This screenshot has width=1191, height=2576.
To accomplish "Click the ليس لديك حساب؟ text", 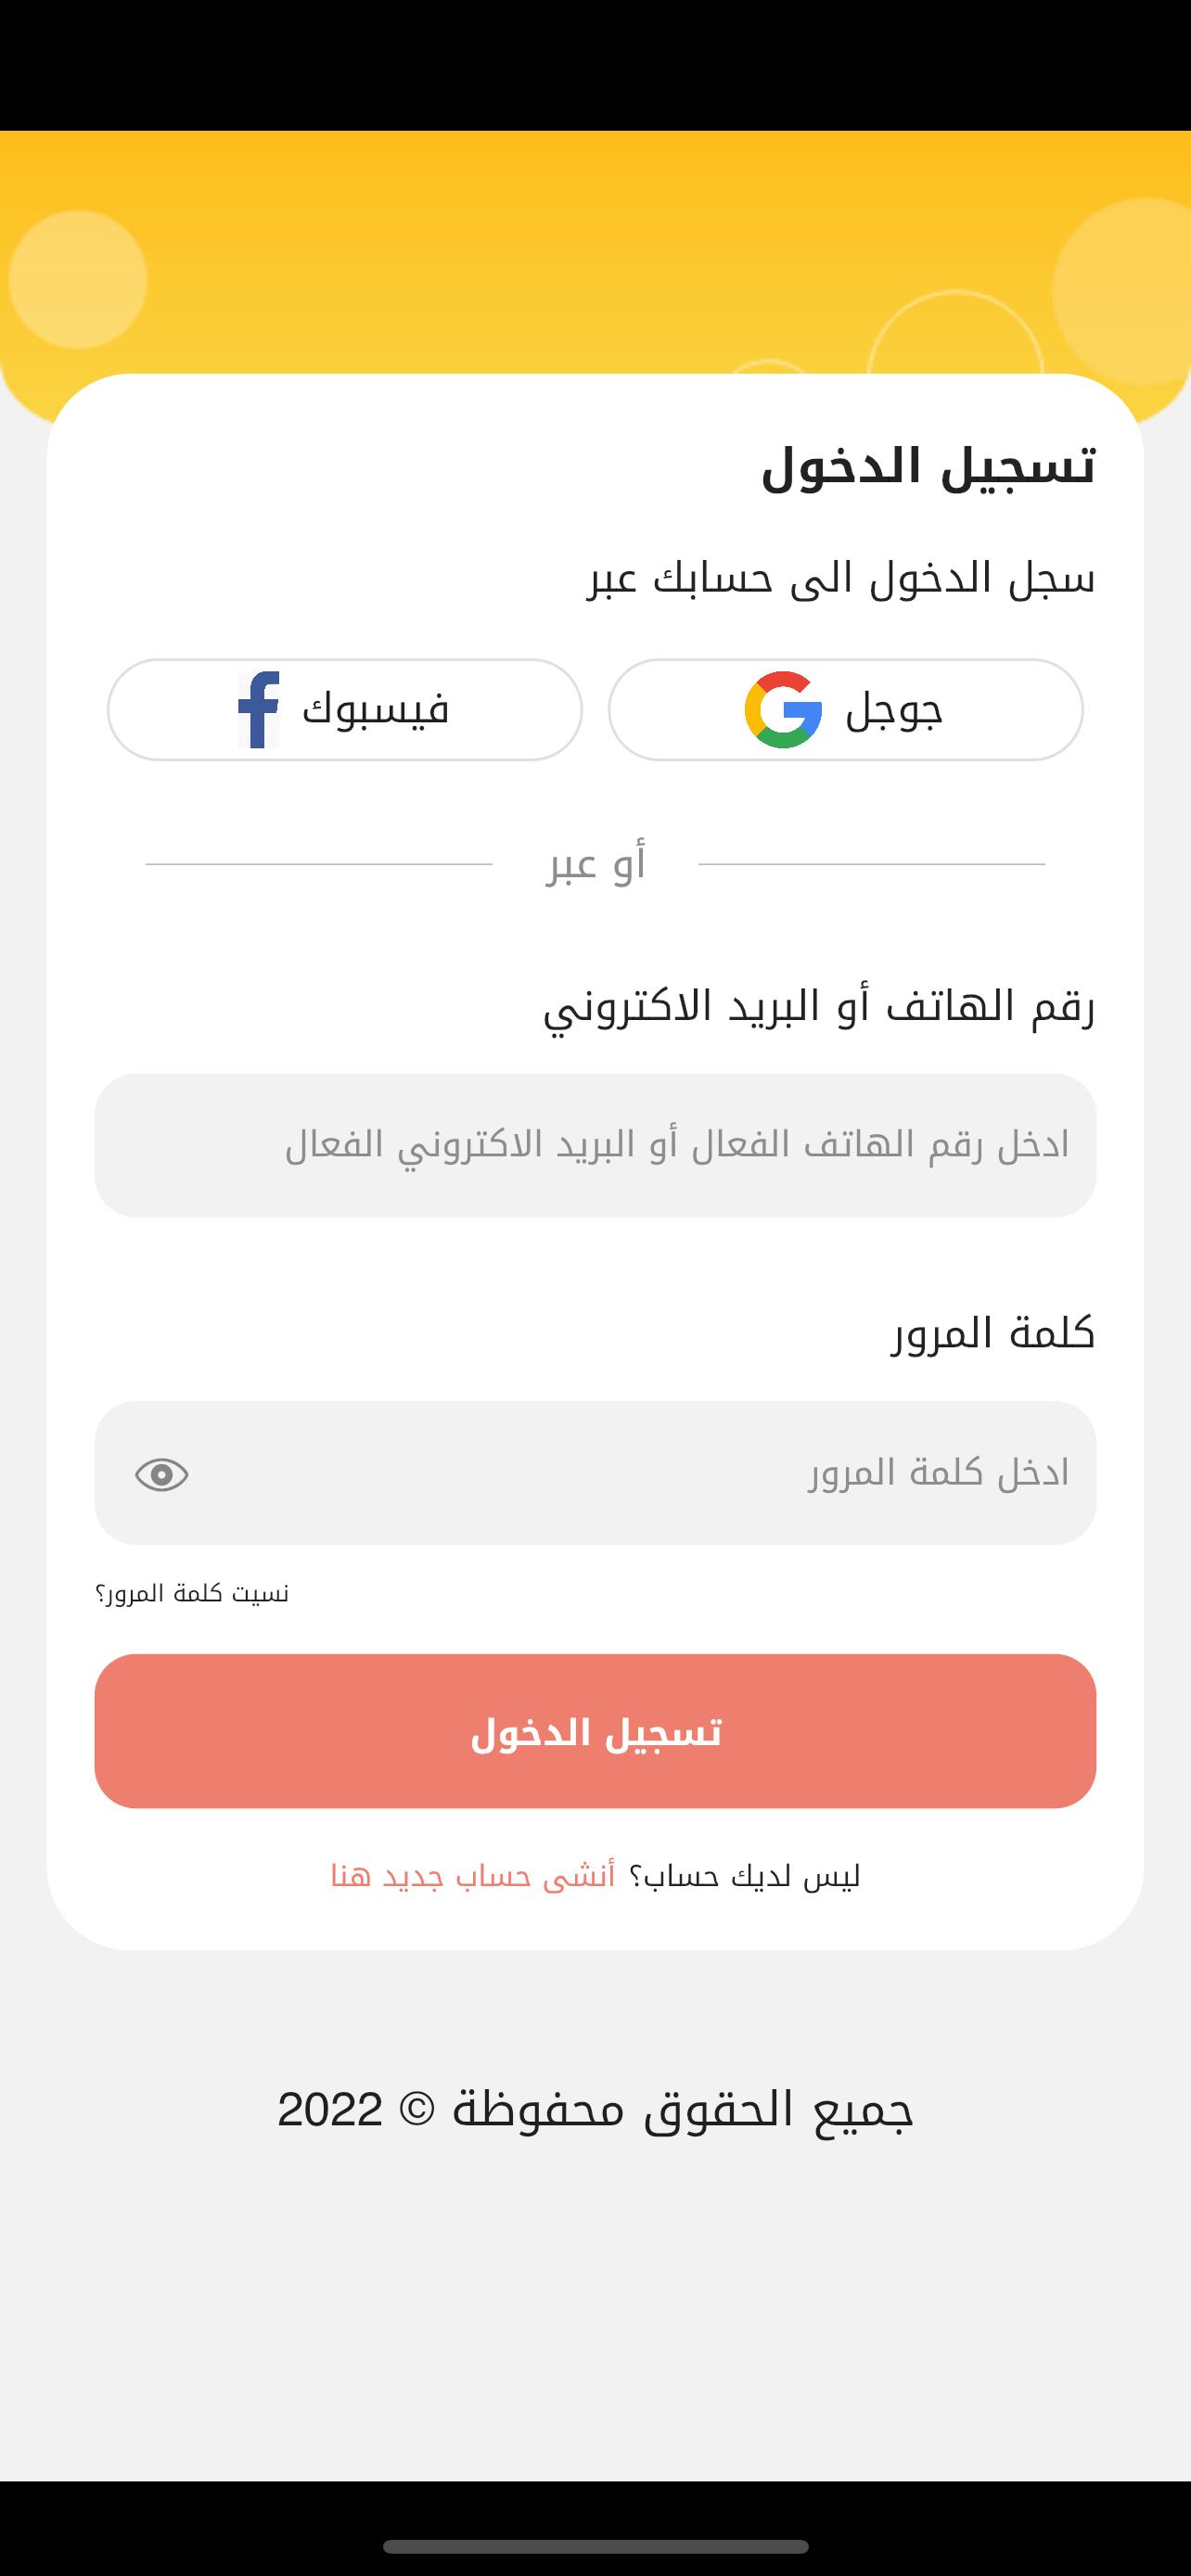I will [x=745, y=1876].
